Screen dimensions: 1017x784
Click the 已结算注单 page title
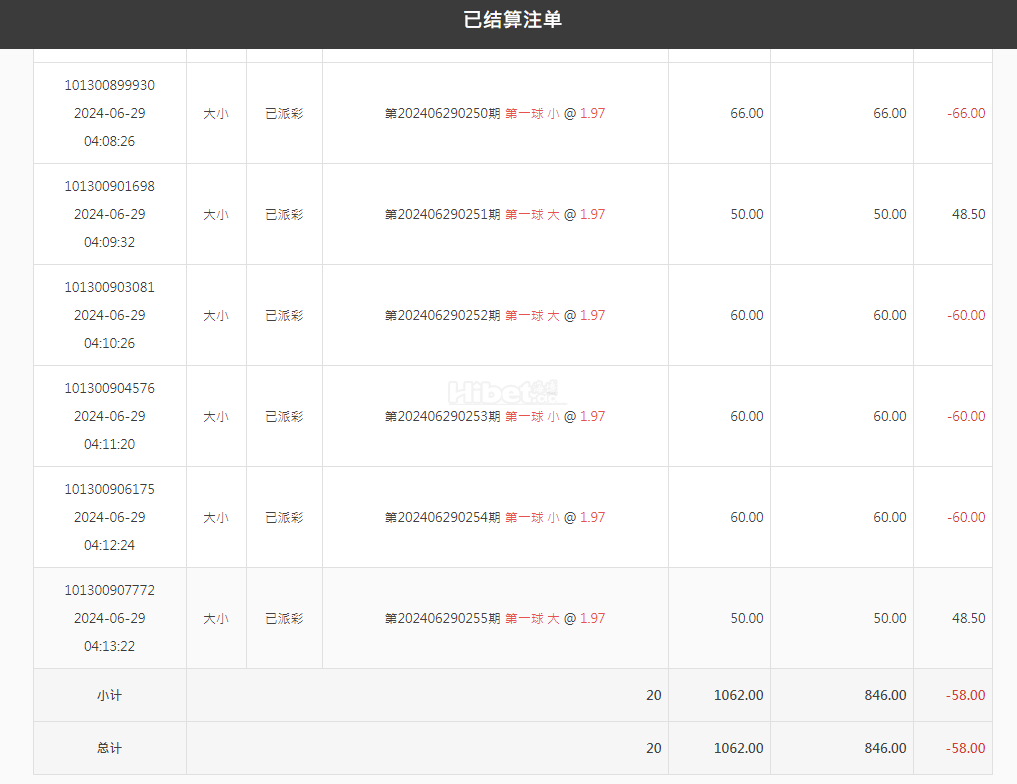pyautogui.click(x=512, y=19)
